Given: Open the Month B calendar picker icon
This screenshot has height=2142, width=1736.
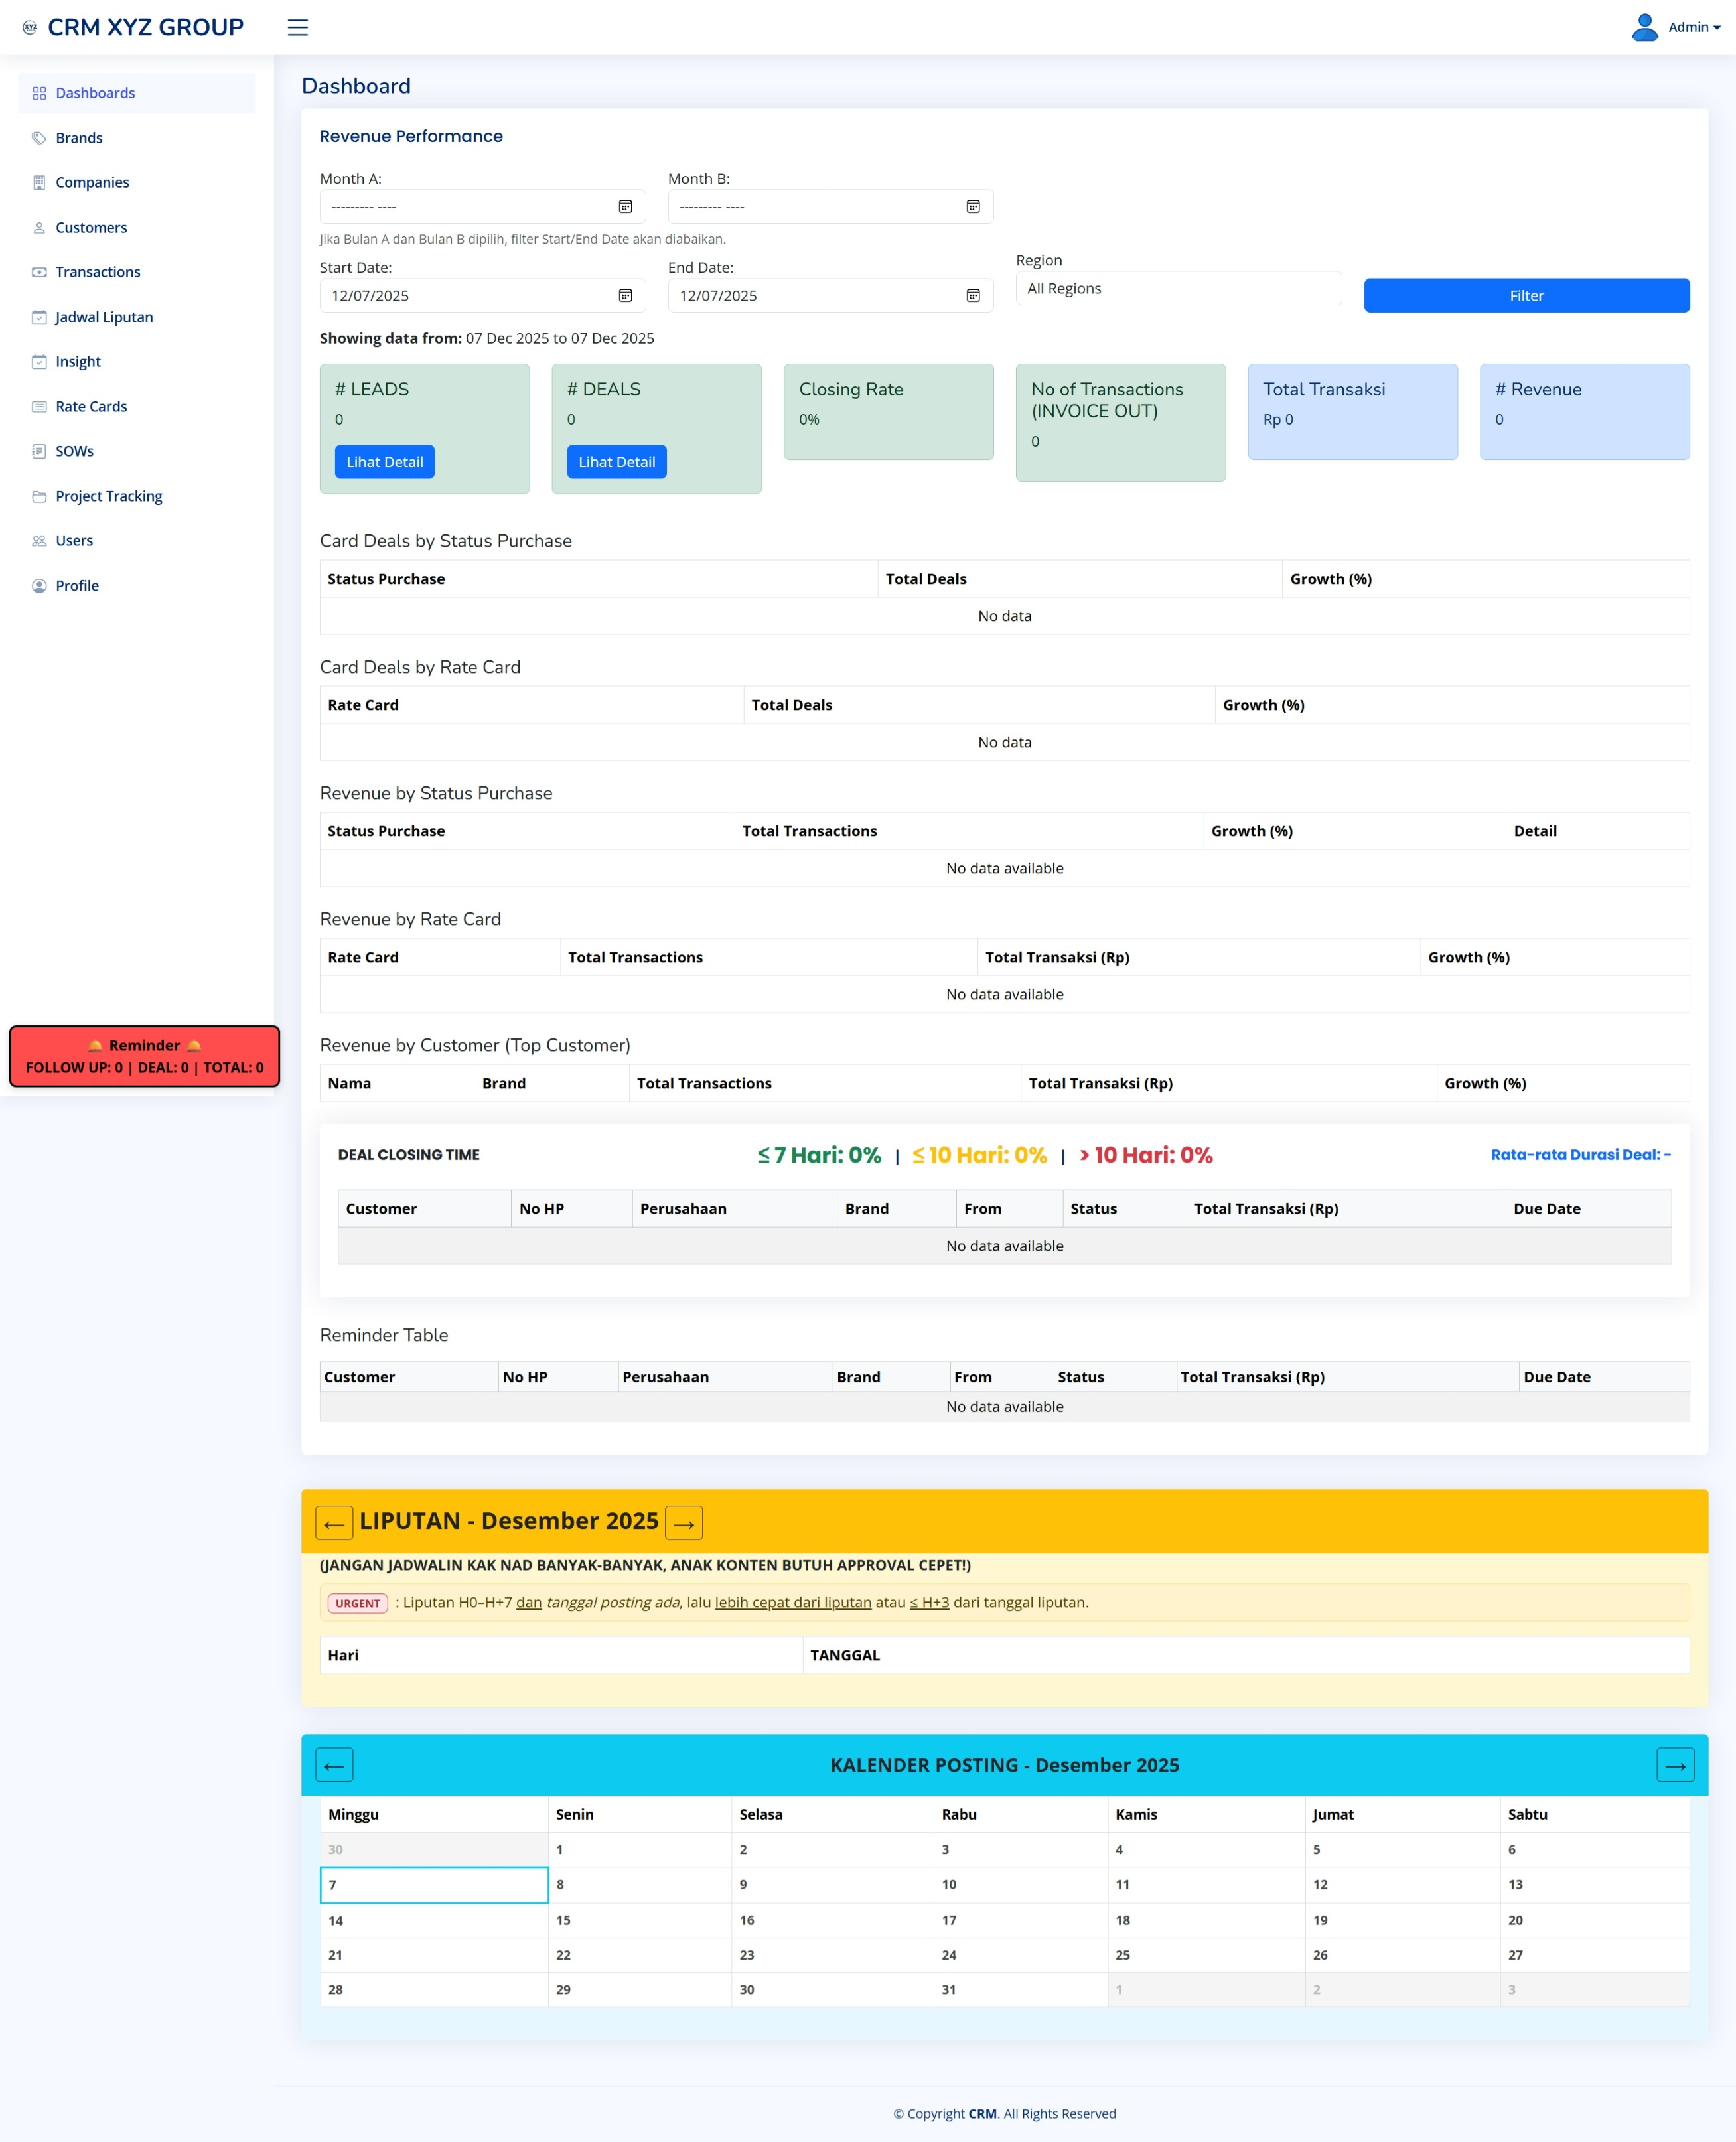Looking at the screenshot, I should pos(972,206).
